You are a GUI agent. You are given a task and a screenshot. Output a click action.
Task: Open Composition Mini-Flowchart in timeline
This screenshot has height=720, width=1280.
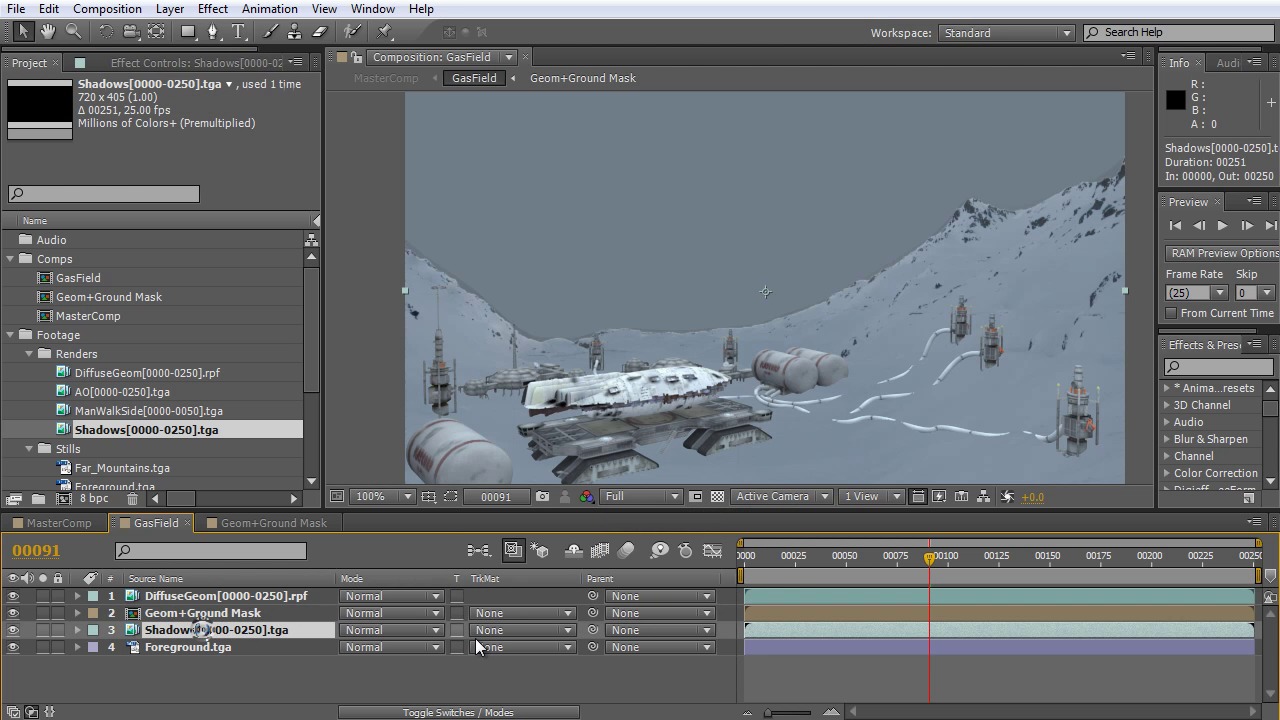click(x=479, y=550)
